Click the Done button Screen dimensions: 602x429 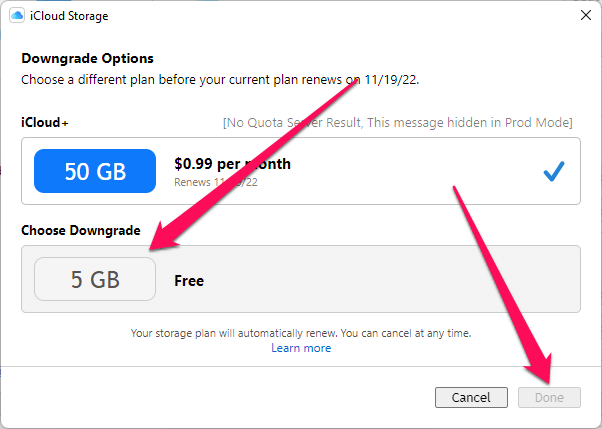tap(549, 397)
